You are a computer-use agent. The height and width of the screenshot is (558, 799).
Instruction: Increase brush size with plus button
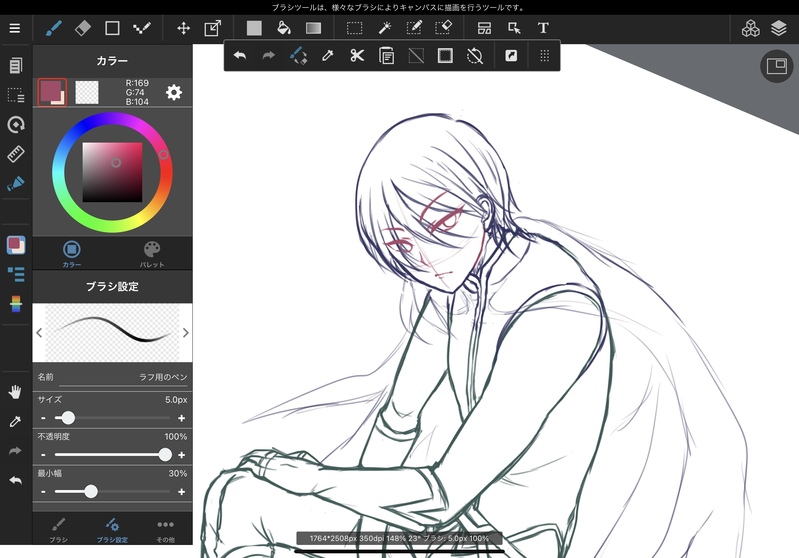[181, 418]
